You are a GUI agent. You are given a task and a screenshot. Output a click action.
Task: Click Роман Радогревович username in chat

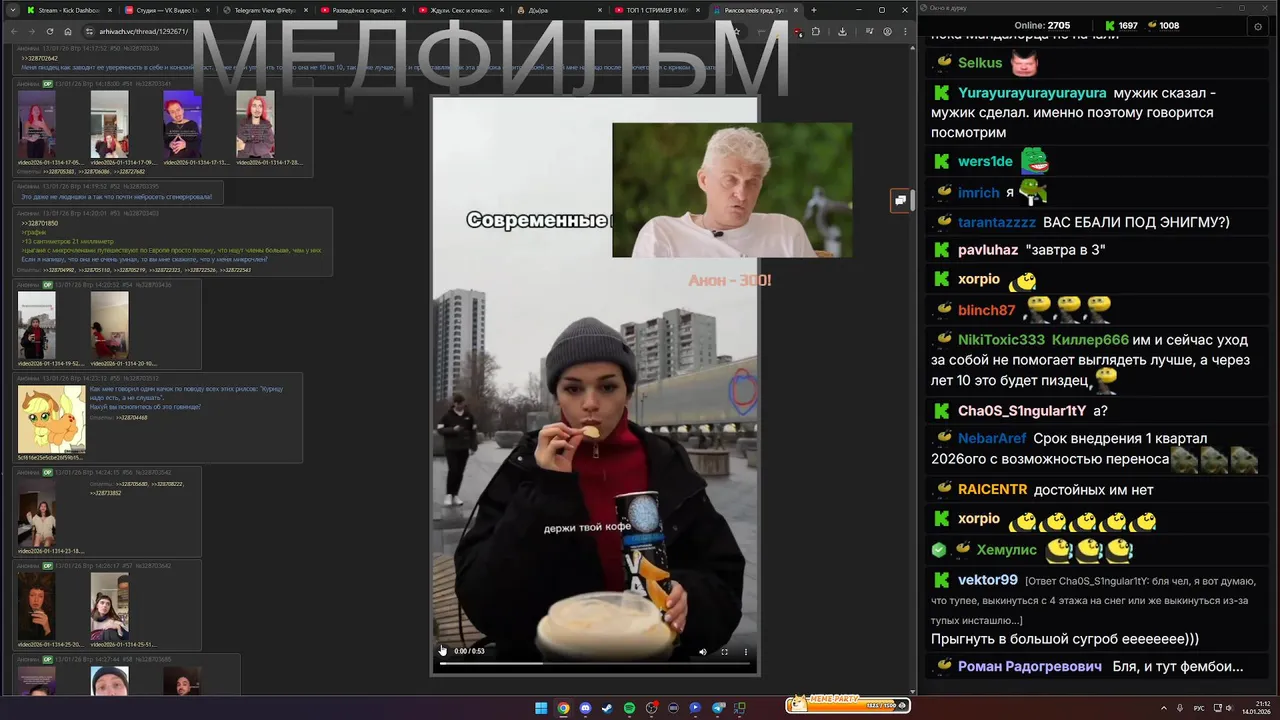1030,666
